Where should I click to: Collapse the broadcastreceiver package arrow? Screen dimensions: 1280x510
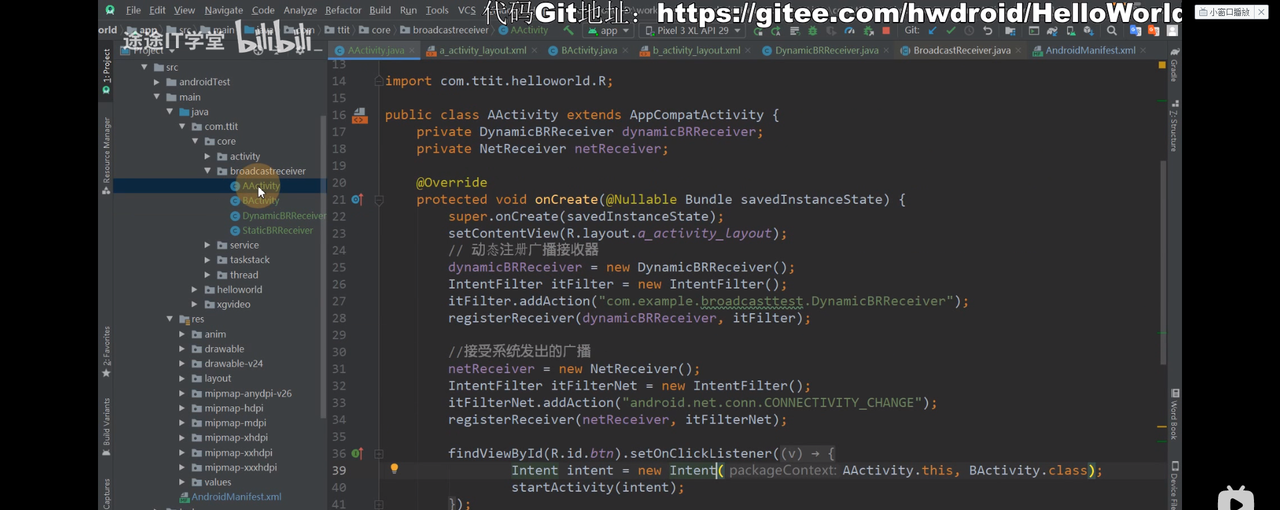[x=208, y=171]
